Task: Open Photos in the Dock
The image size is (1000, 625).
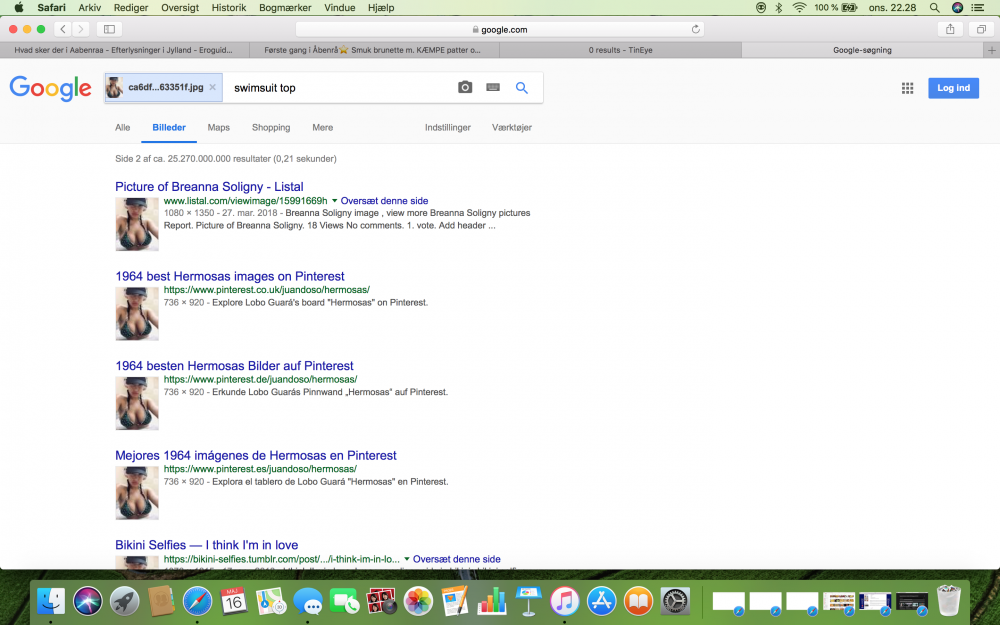Action: click(418, 600)
